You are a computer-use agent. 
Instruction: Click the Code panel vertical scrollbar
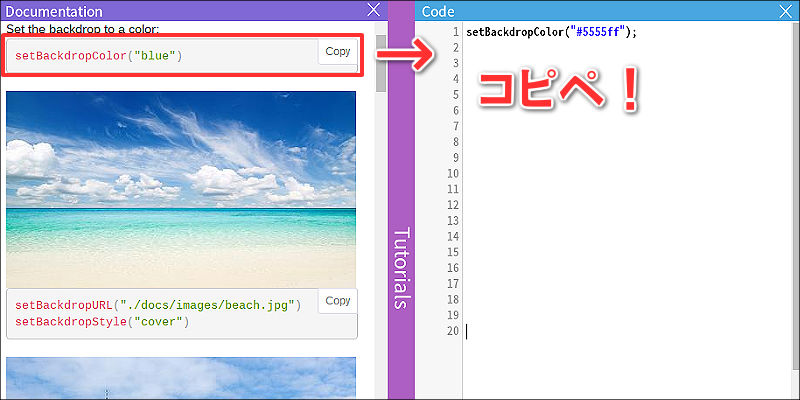click(796, 196)
